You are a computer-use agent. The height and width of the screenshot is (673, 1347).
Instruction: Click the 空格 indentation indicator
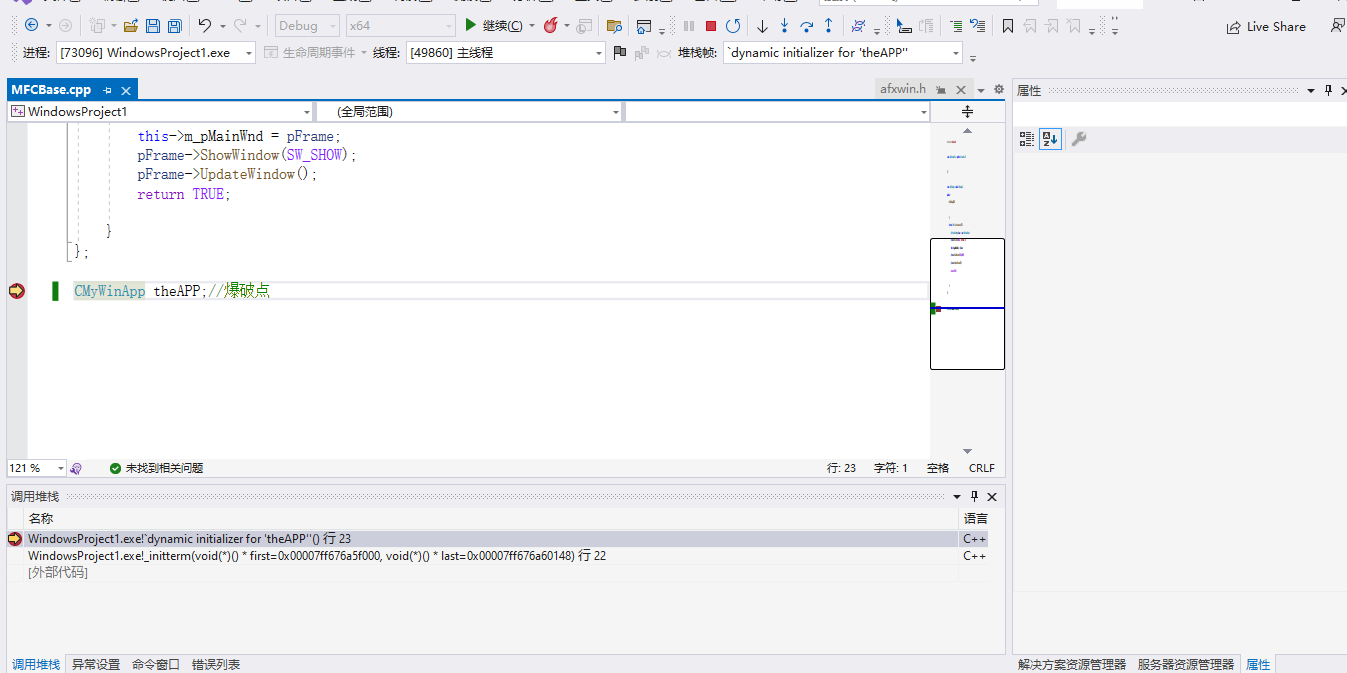[938, 468]
